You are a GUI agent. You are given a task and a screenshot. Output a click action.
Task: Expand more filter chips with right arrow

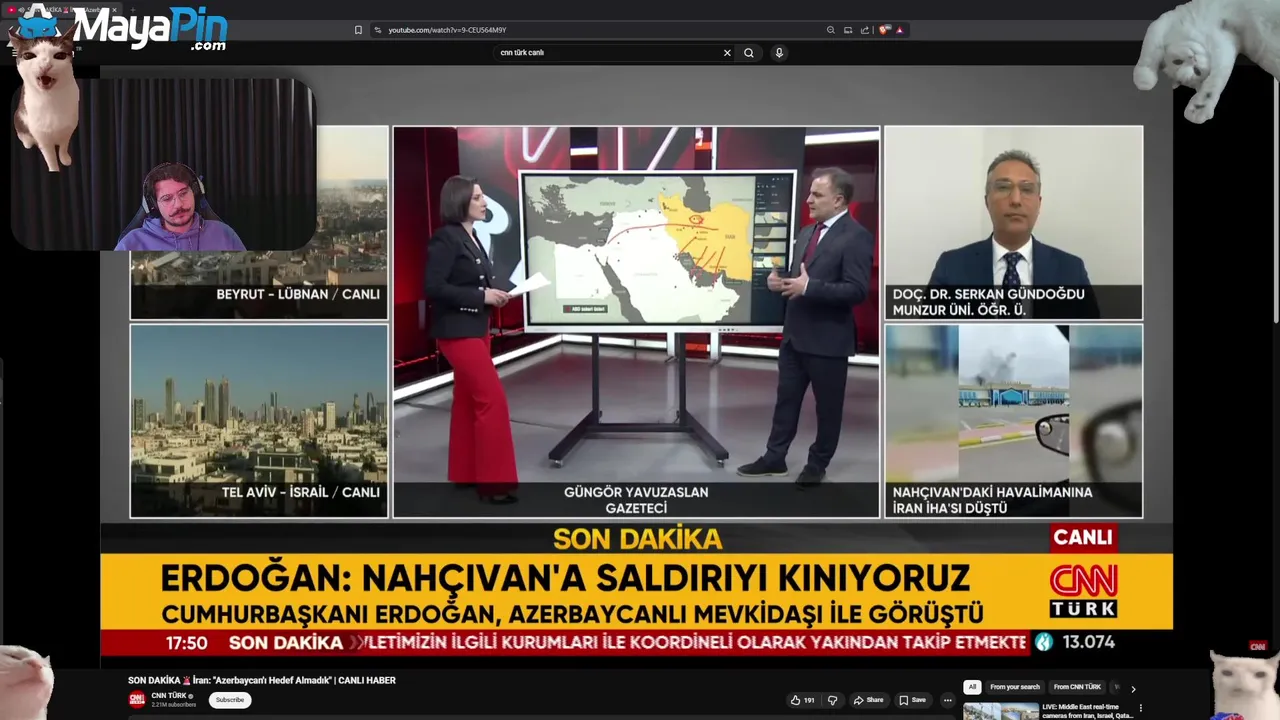click(x=1133, y=688)
